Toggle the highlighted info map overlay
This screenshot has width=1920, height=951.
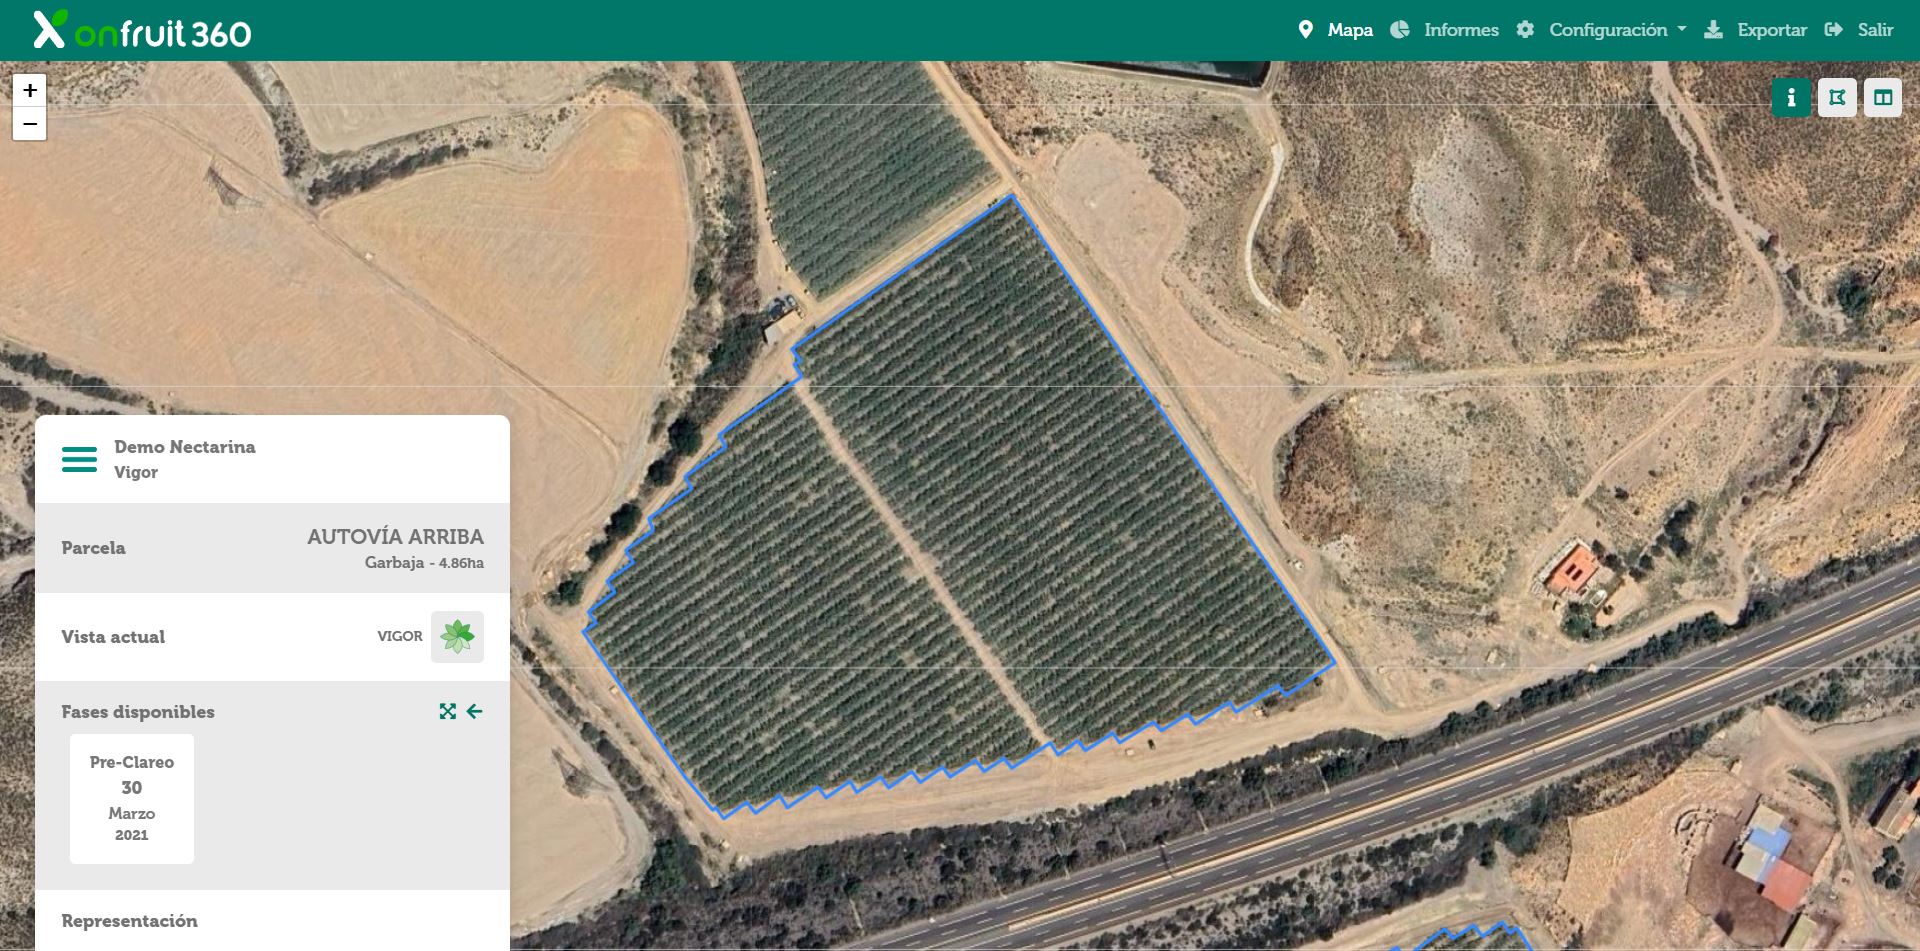coord(1791,97)
